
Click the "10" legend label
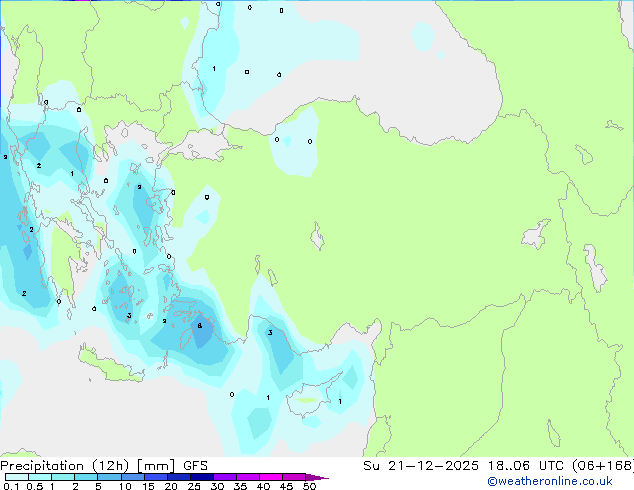coord(125,486)
